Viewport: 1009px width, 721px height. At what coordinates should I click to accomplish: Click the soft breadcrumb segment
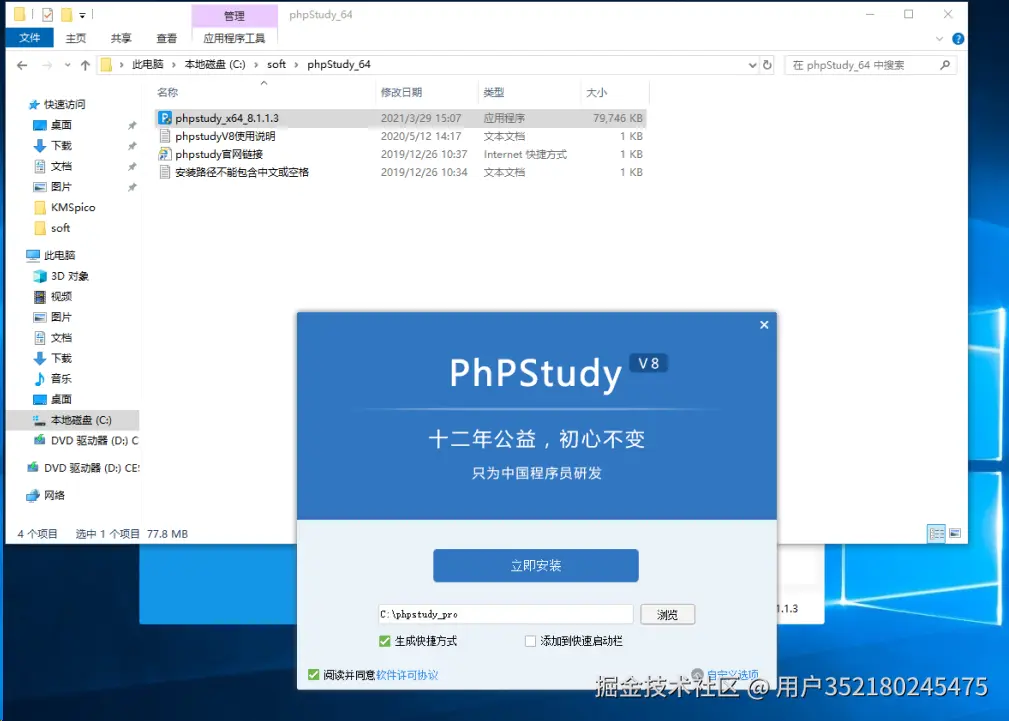[277, 65]
